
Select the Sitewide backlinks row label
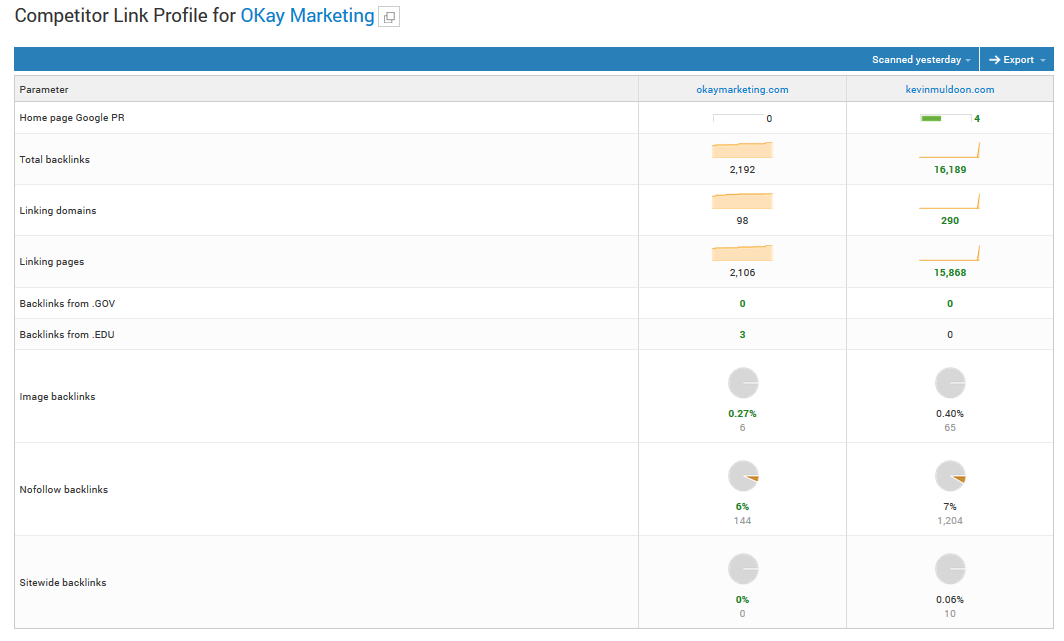[63, 583]
